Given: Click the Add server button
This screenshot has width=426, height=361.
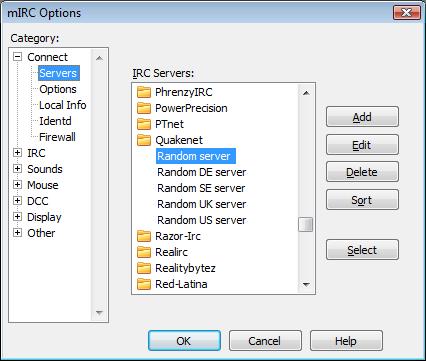Looking at the screenshot, I should (x=362, y=117).
